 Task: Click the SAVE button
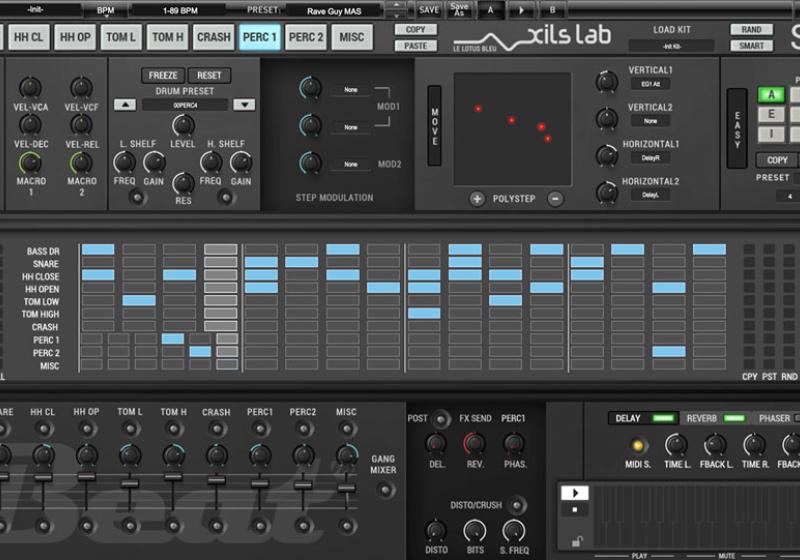tap(429, 10)
